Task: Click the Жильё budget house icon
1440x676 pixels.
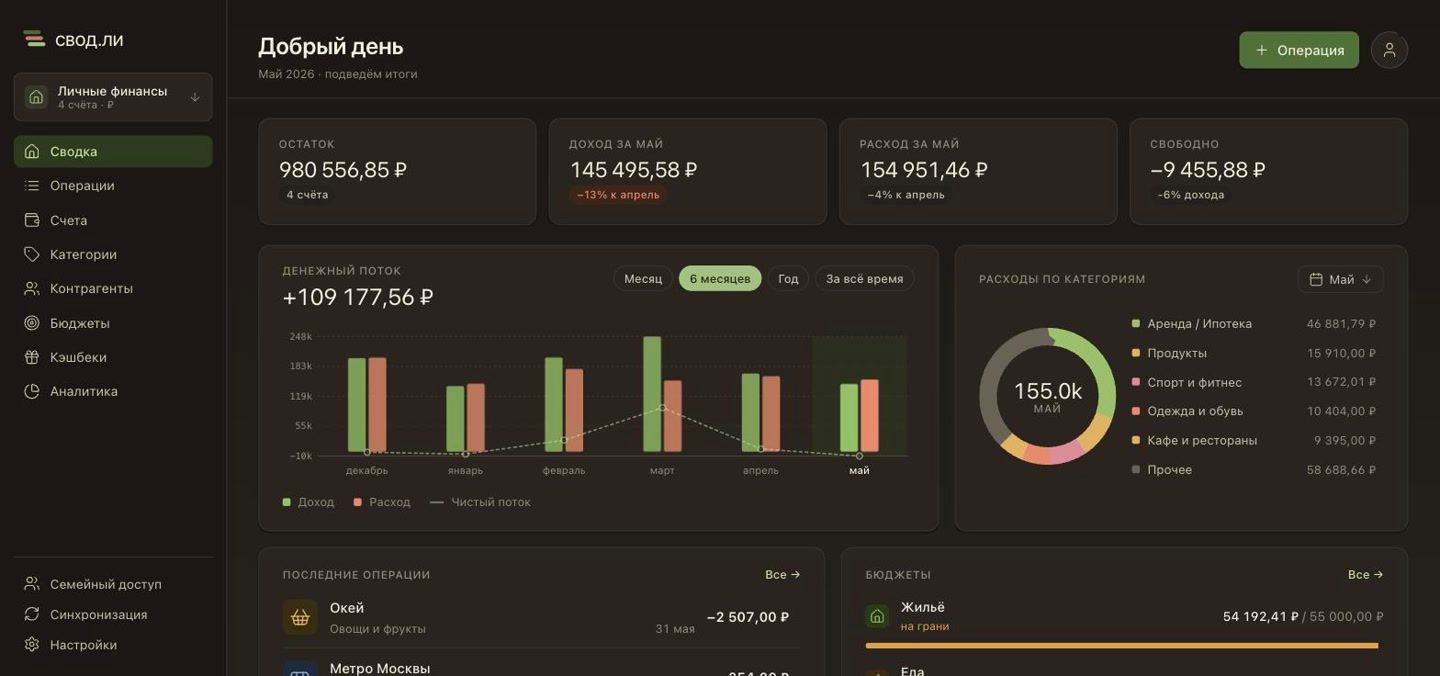Action: (x=877, y=616)
